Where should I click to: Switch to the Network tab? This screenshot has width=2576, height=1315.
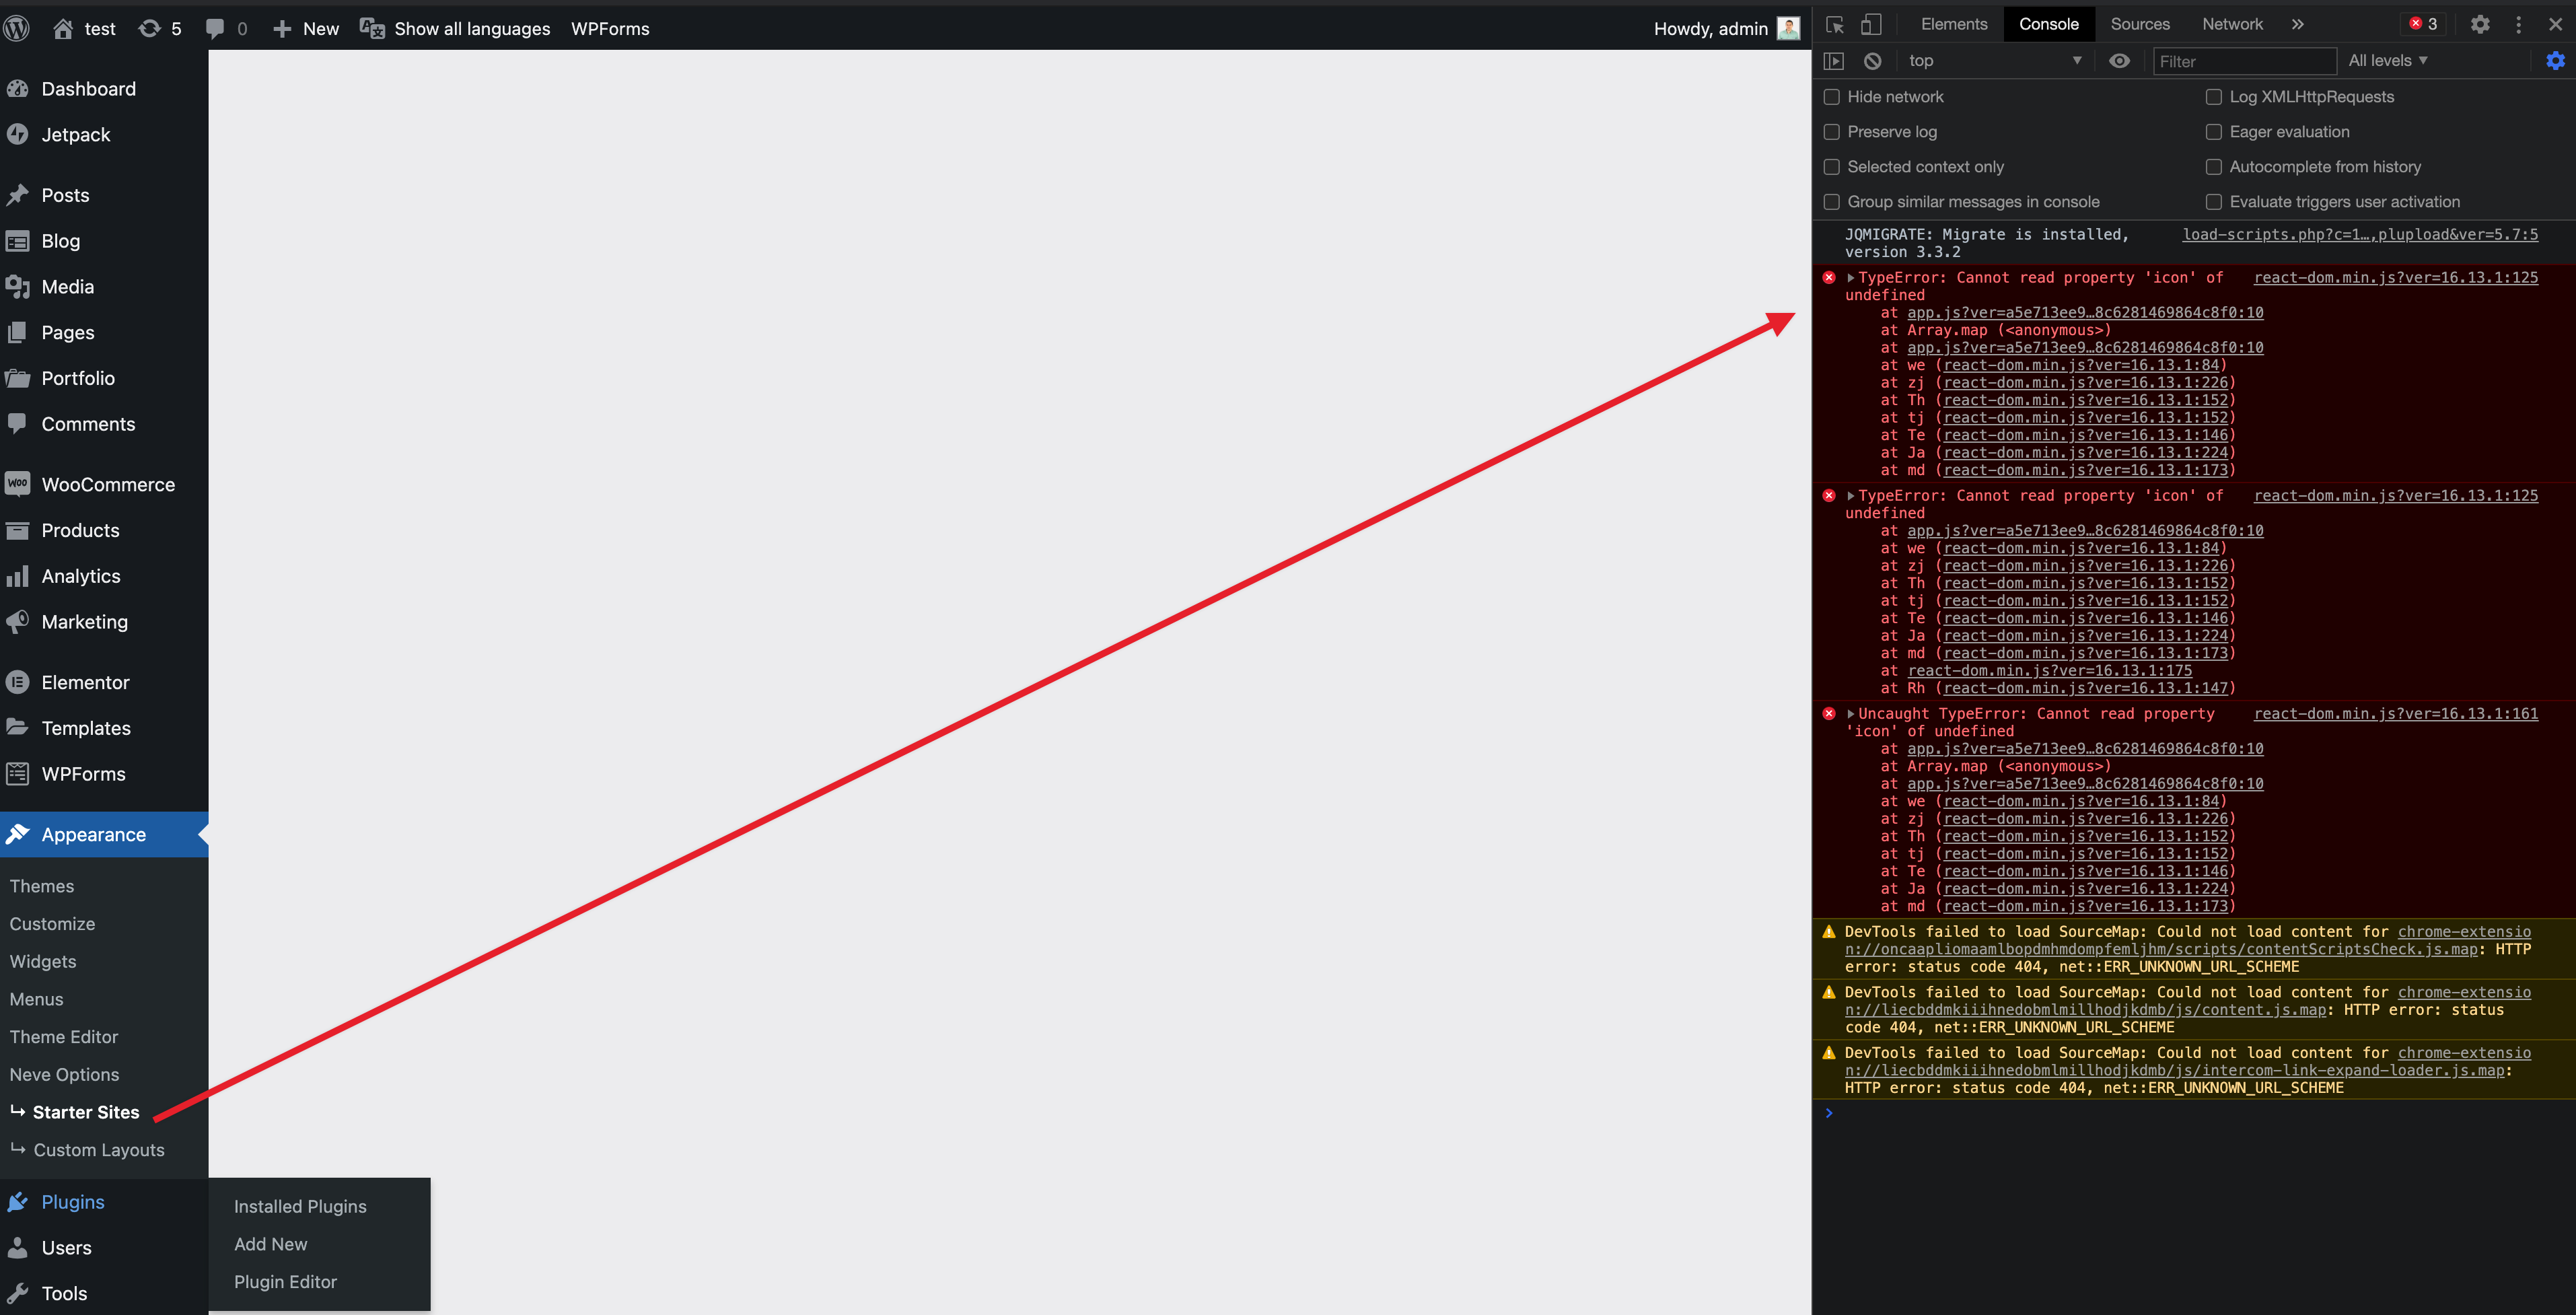coord(2232,24)
